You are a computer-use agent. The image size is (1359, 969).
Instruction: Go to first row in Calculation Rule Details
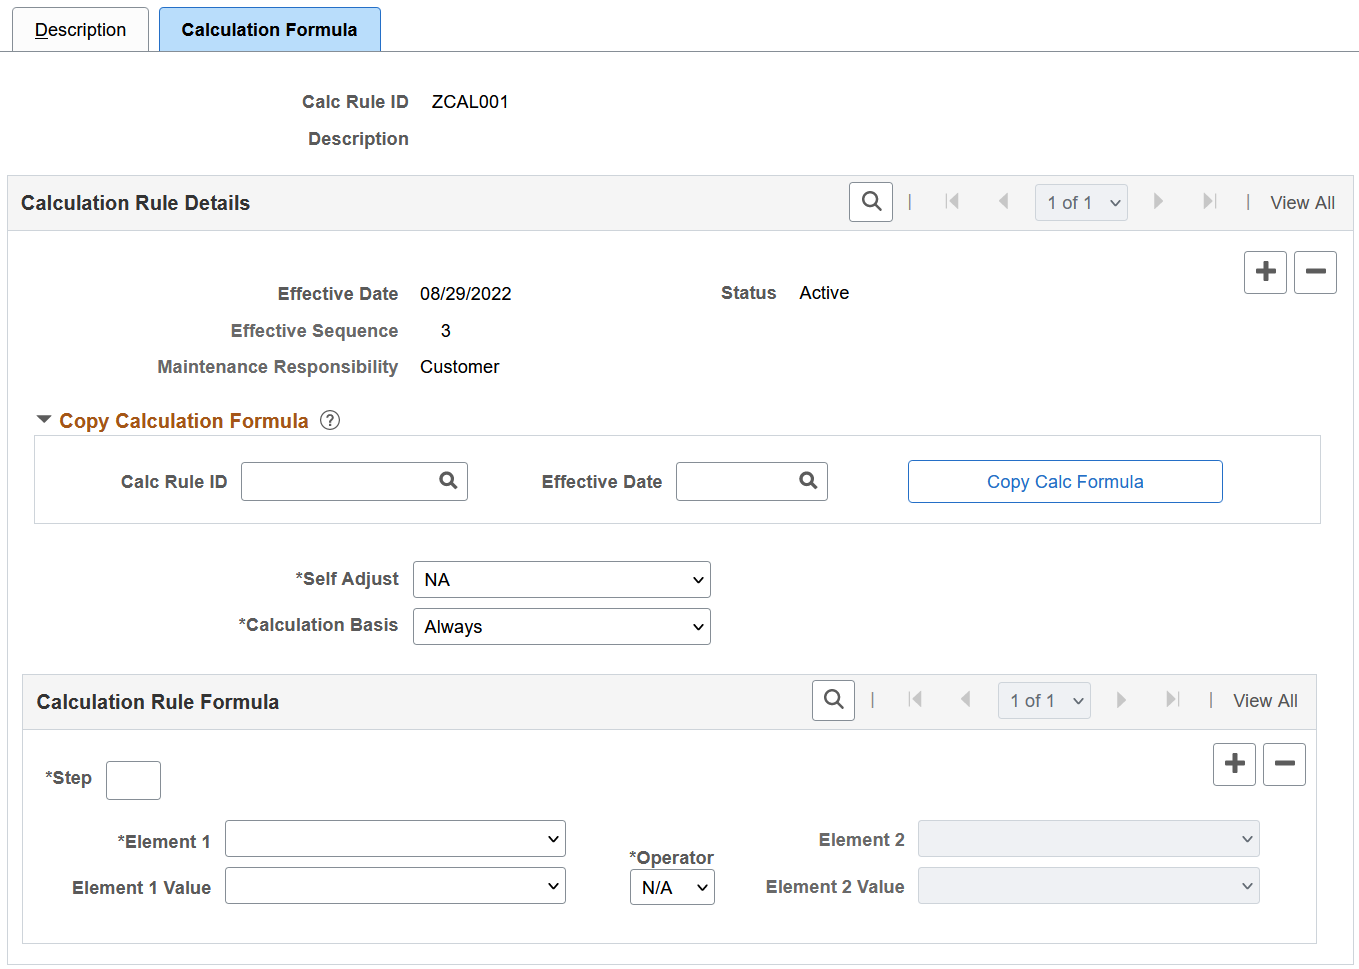coord(952,202)
